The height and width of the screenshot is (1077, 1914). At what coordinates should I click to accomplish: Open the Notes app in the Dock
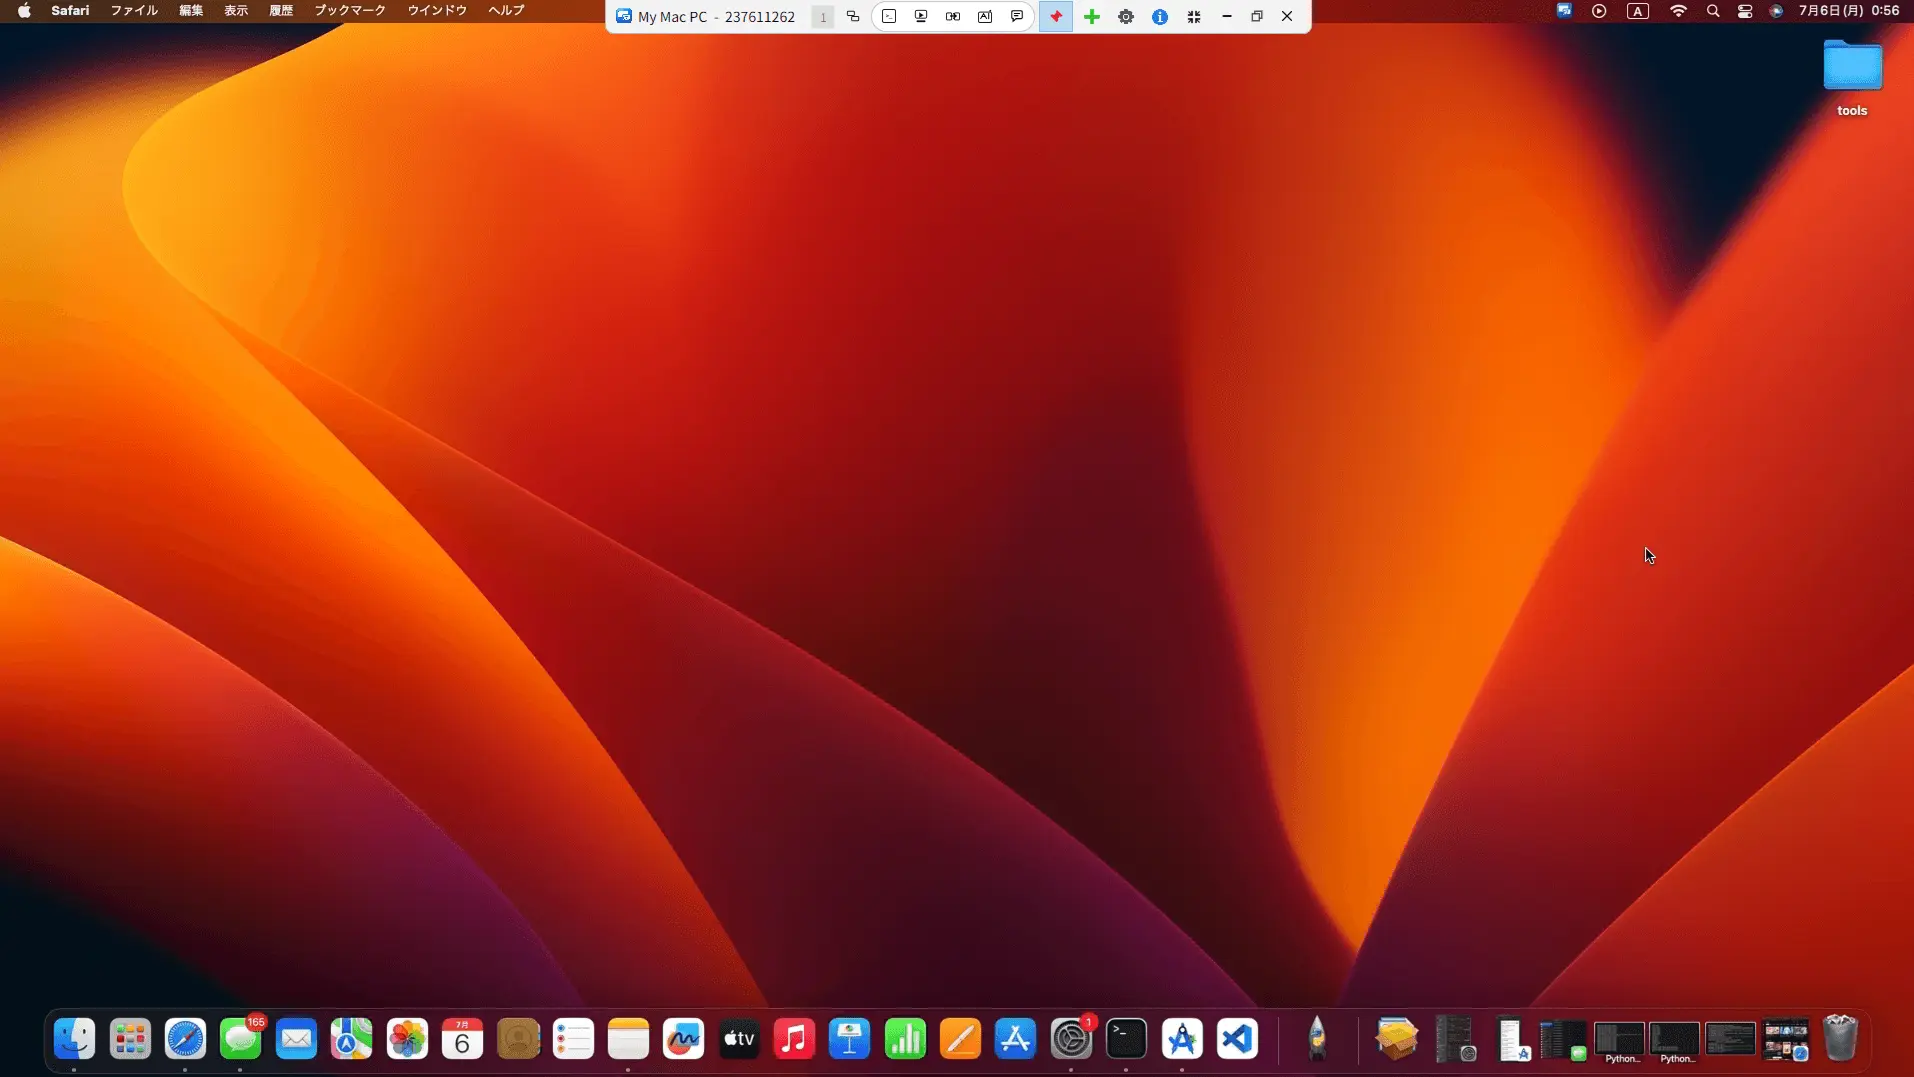[629, 1040]
